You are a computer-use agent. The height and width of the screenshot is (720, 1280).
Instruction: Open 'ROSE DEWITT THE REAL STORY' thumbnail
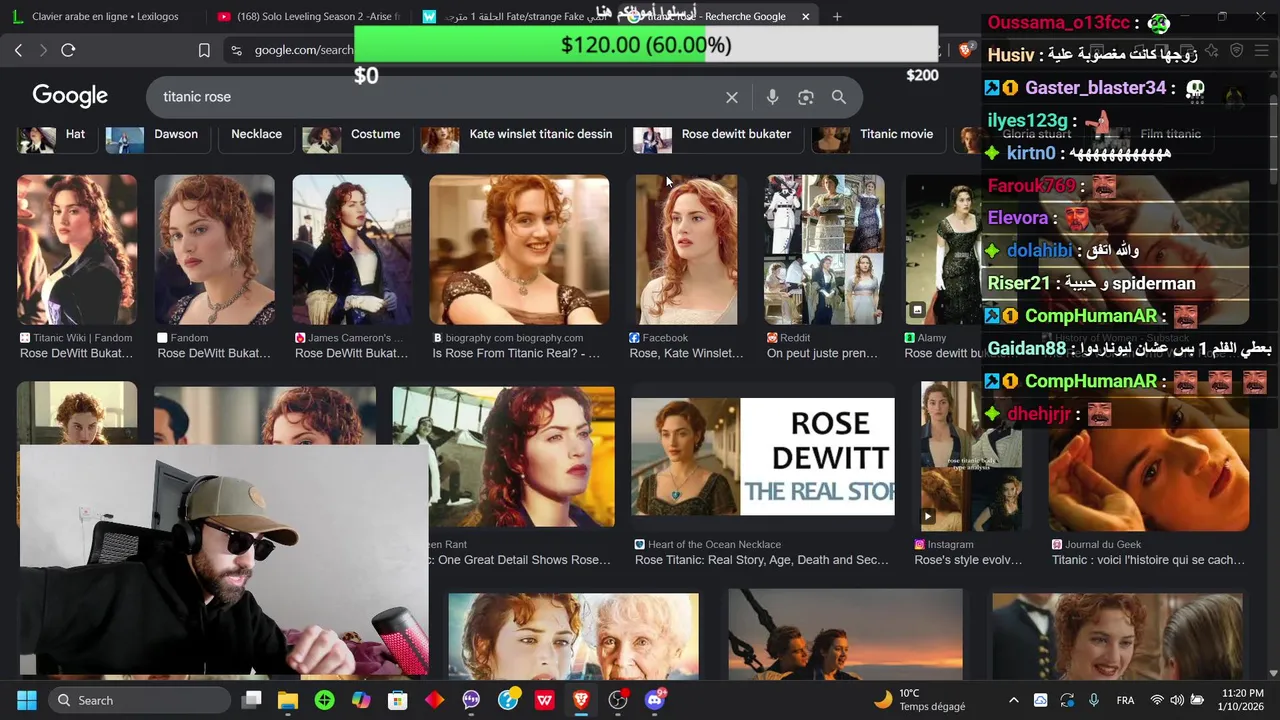pos(763,456)
